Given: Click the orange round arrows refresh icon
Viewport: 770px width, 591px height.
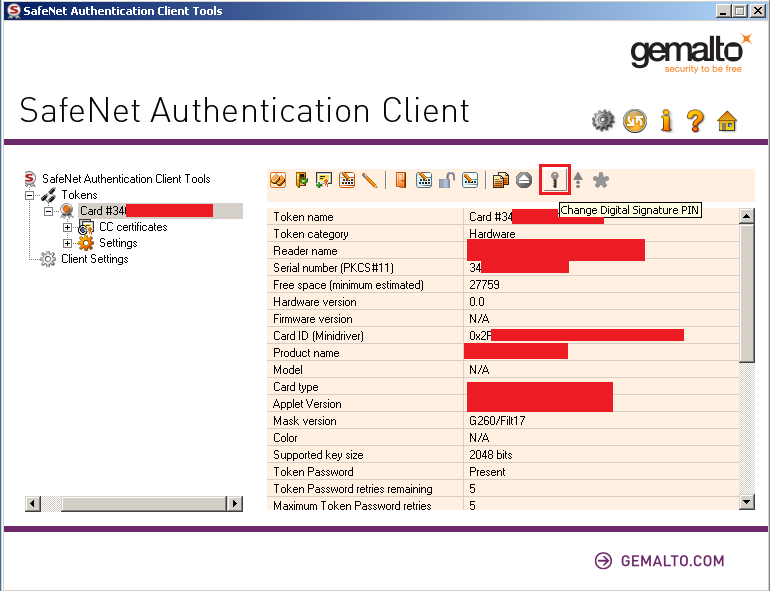Looking at the screenshot, I should [x=634, y=121].
